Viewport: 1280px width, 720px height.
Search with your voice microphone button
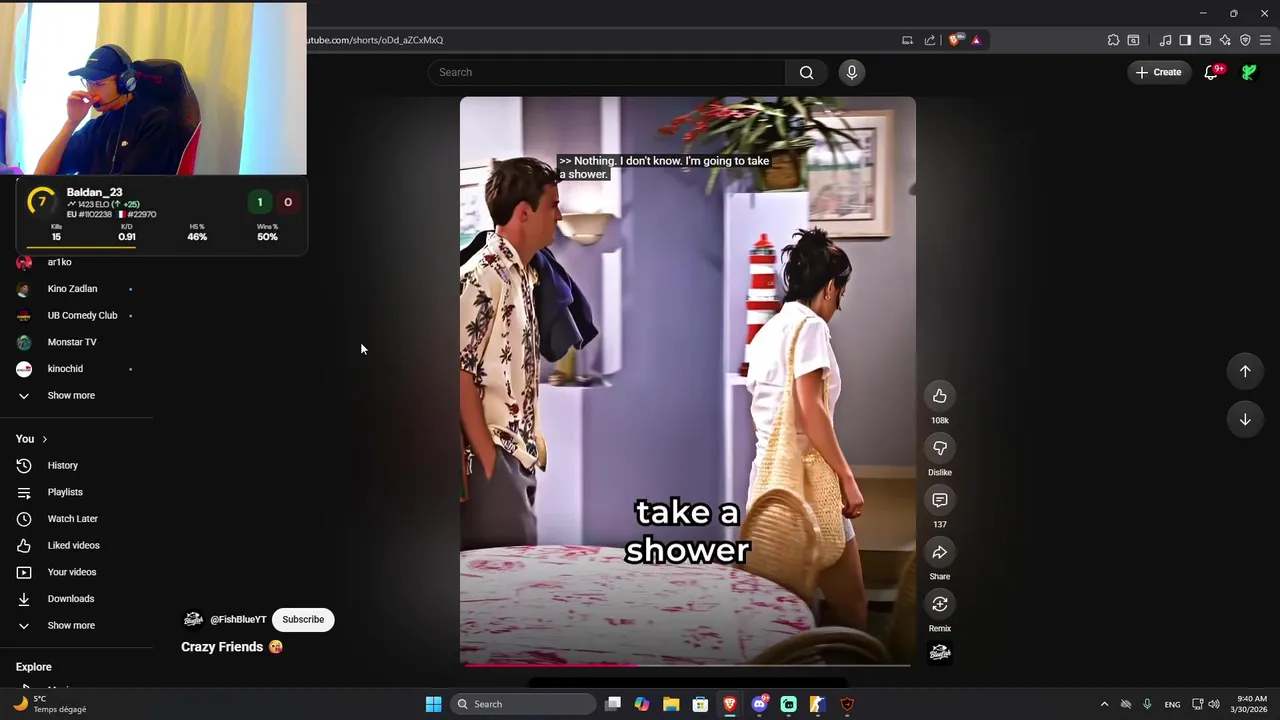tap(852, 72)
